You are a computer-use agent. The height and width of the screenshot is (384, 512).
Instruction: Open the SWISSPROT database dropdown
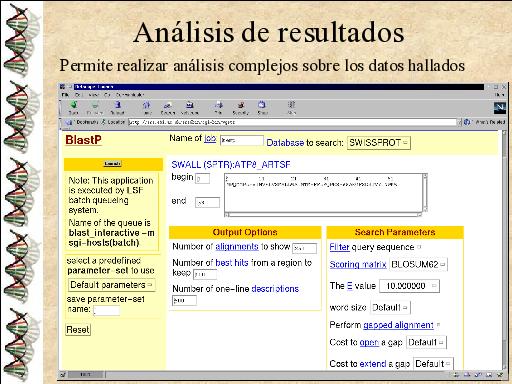pyautogui.click(x=379, y=143)
